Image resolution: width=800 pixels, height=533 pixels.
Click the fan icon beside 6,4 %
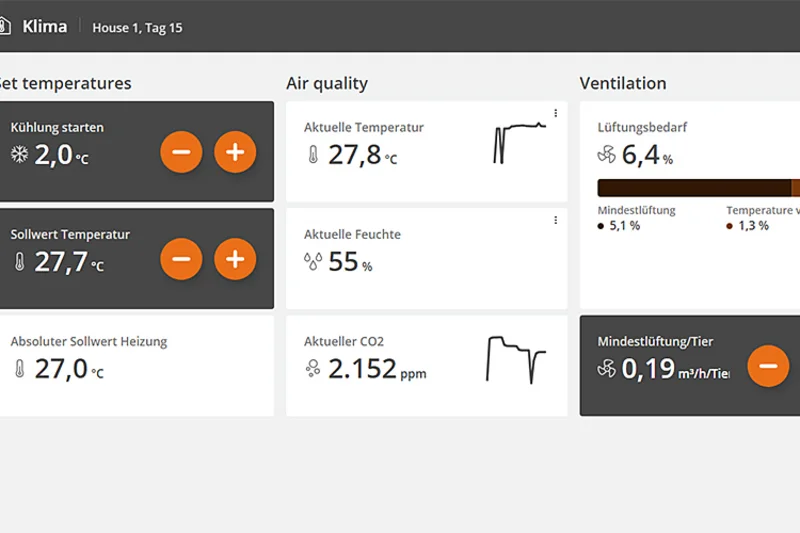tap(607, 154)
